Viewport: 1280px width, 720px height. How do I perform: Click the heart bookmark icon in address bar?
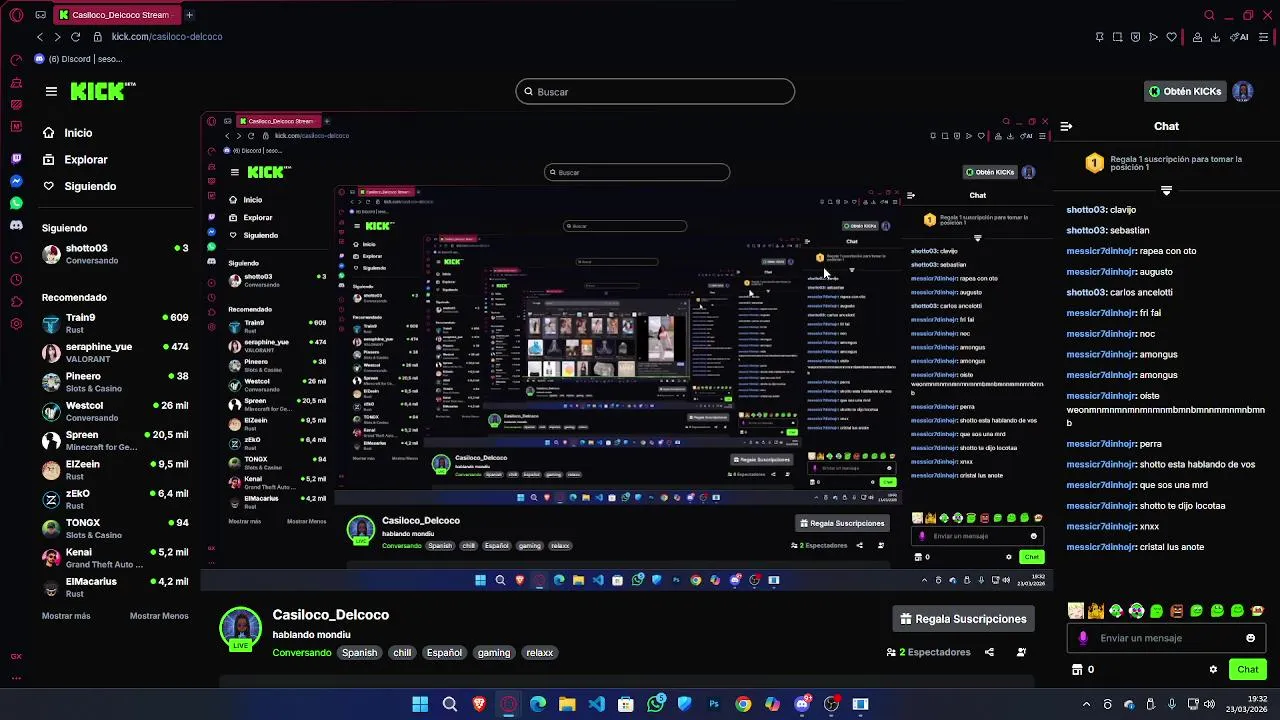pyautogui.click(x=1171, y=37)
